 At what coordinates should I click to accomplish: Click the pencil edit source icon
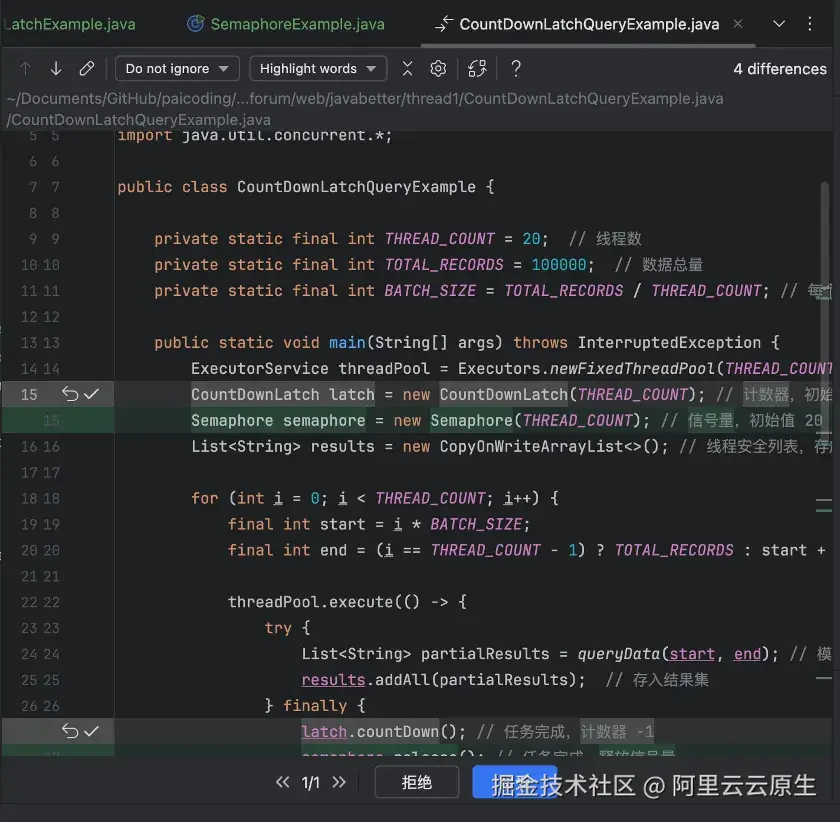click(87, 69)
